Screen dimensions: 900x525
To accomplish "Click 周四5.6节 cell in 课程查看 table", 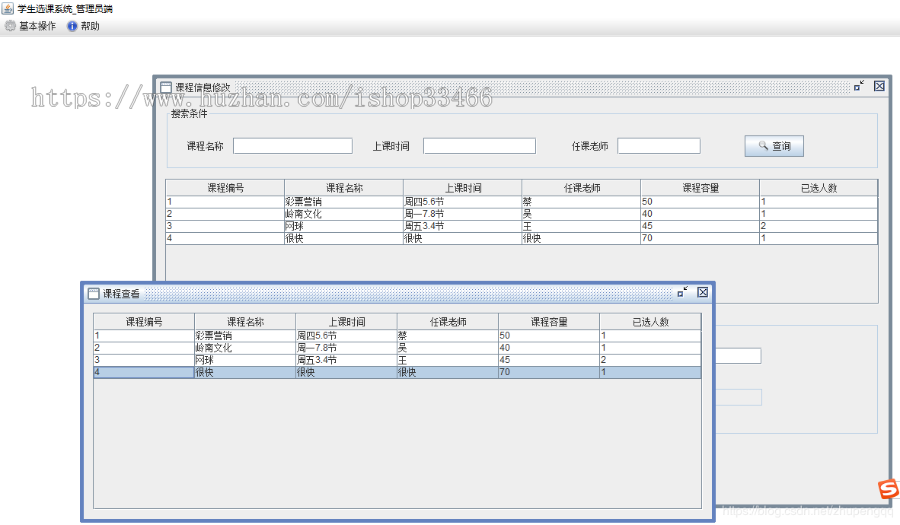I will pyautogui.click(x=347, y=336).
